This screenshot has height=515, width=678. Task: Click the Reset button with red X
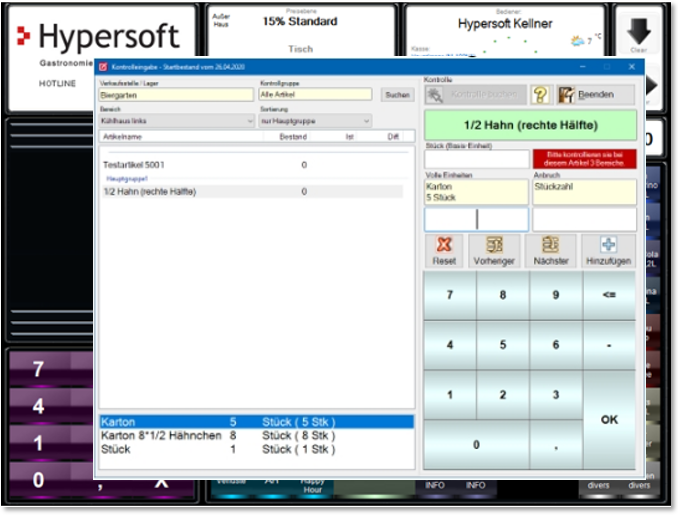(x=444, y=251)
